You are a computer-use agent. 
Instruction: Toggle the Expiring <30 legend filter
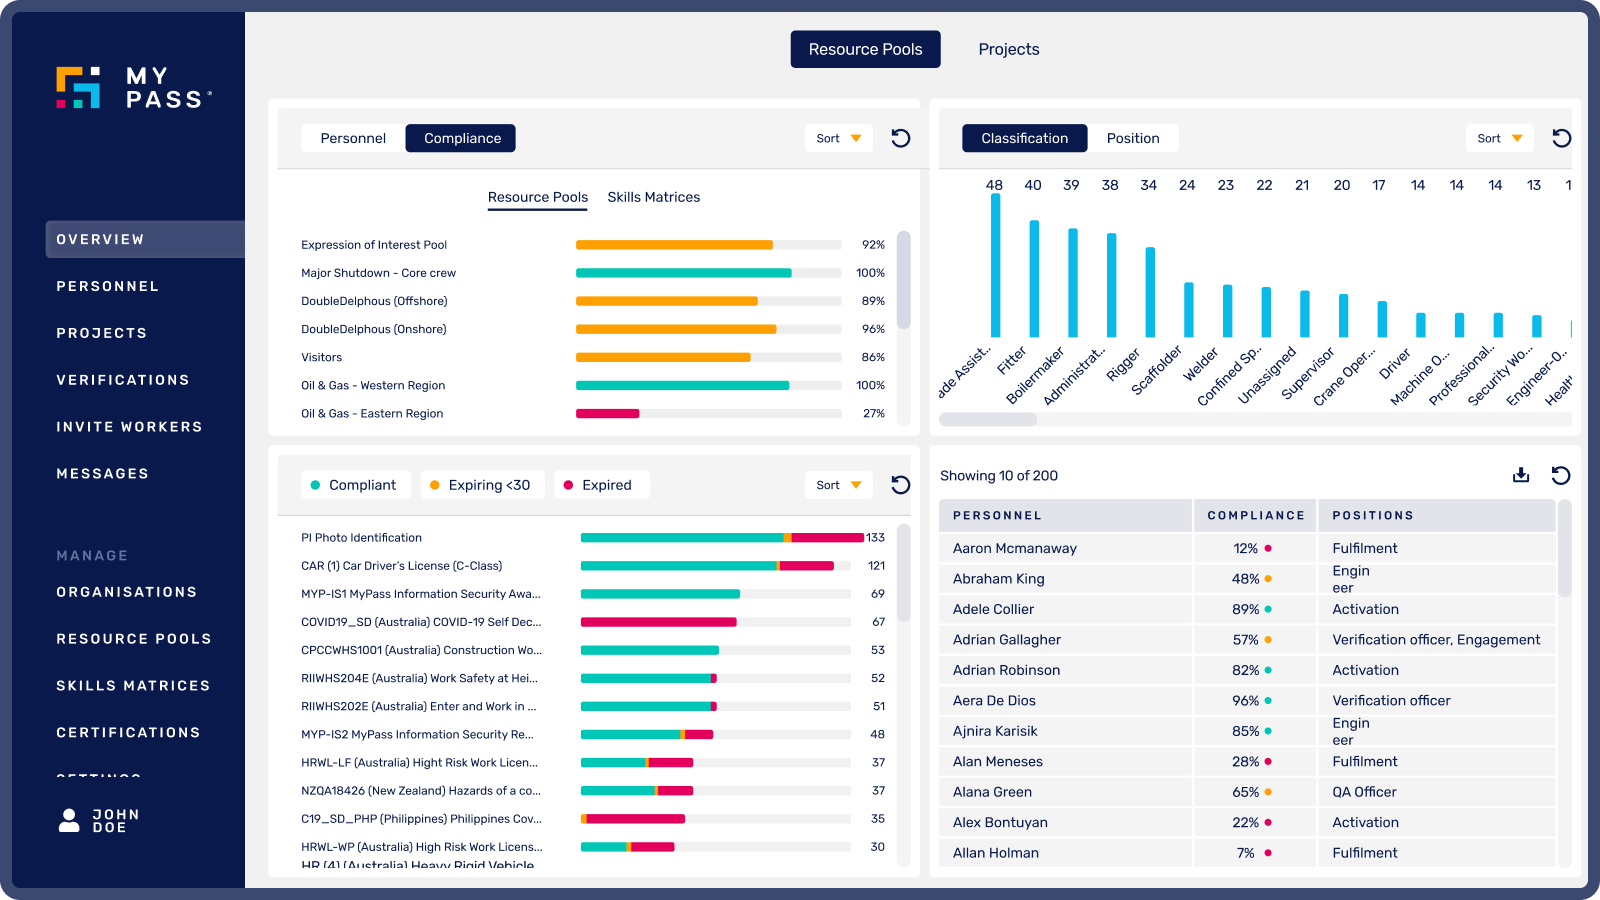(x=482, y=485)
